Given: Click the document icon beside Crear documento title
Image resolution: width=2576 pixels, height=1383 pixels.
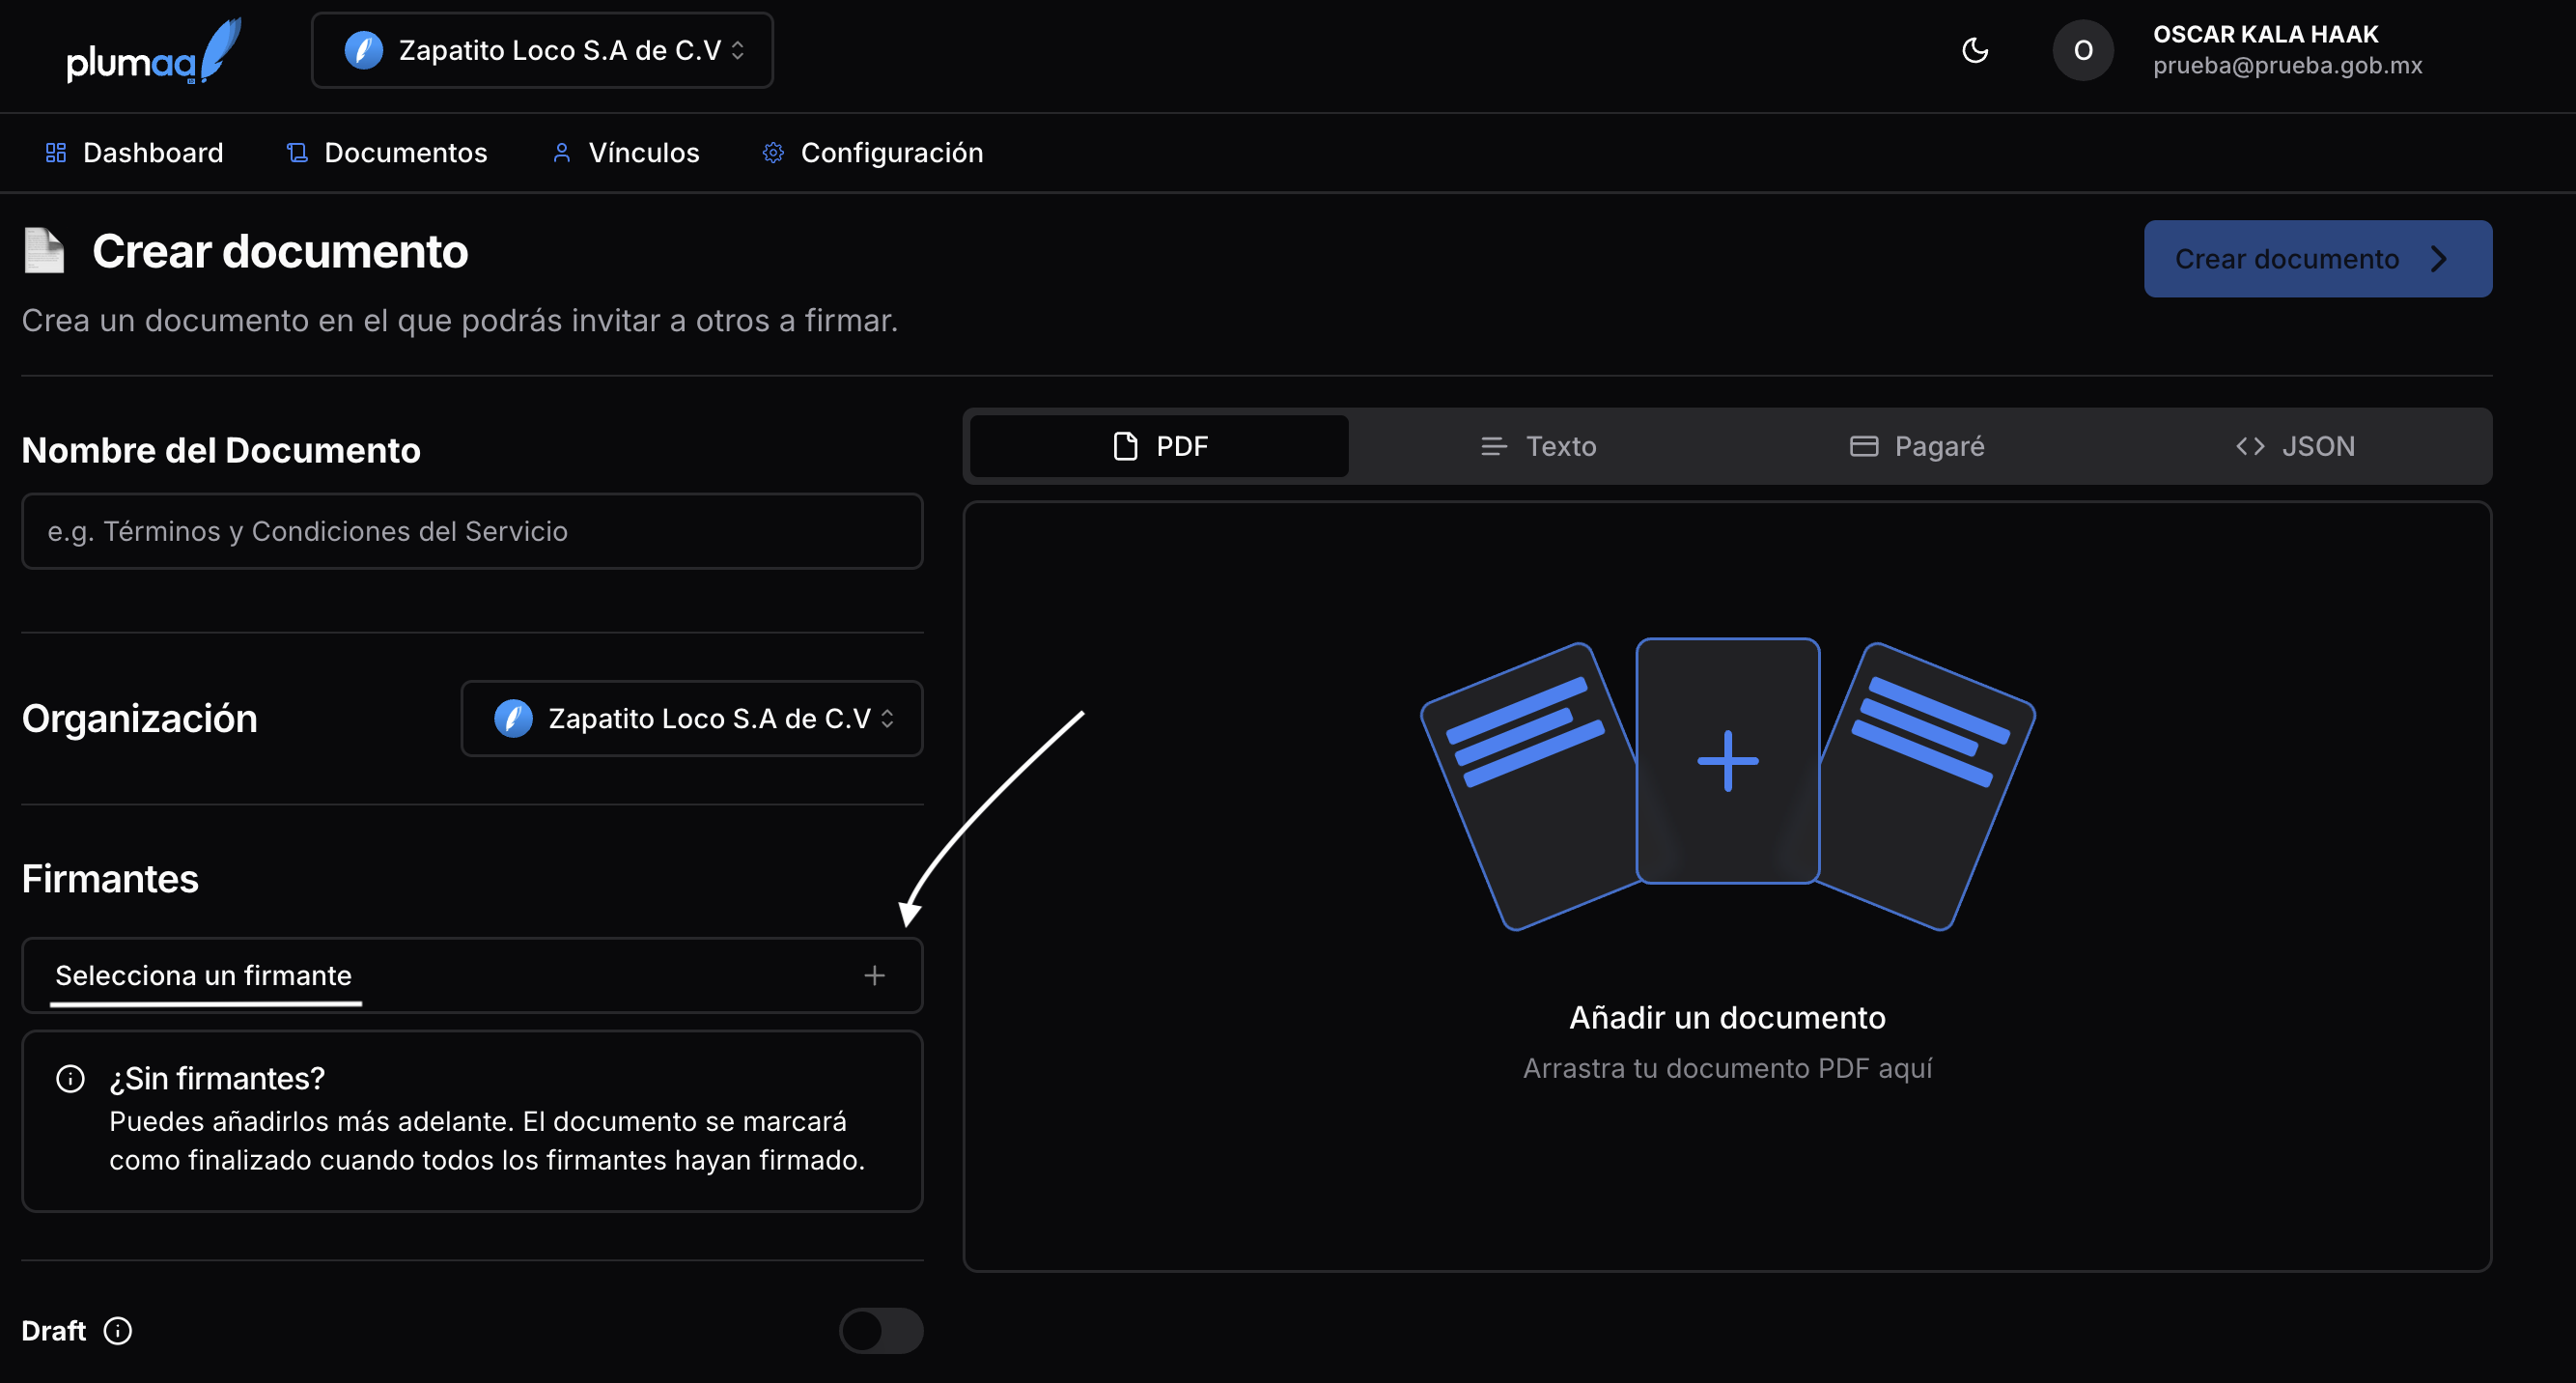Looking at the screenshot, I should click(44, 251).
